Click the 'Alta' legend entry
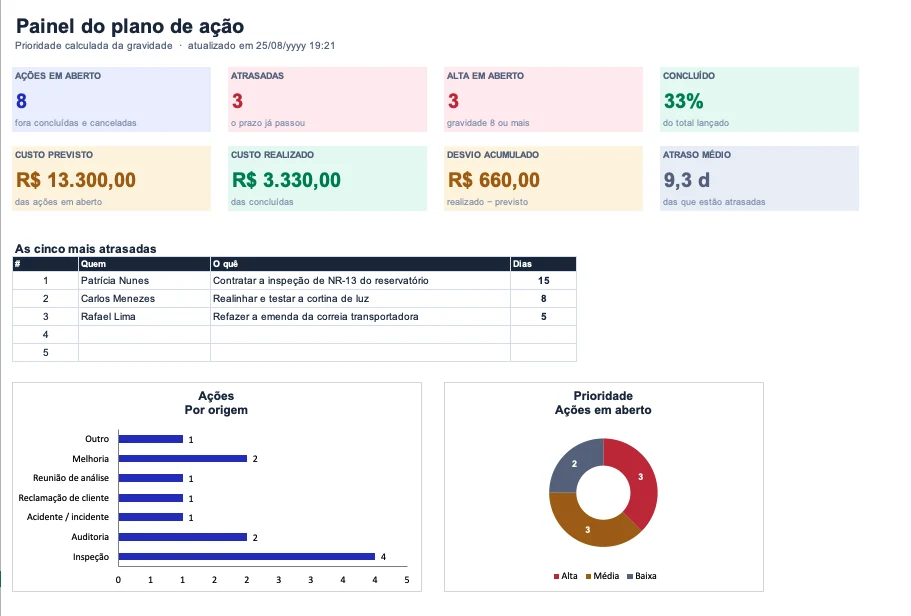Screen dimensions: 911x616 [566, 576]
